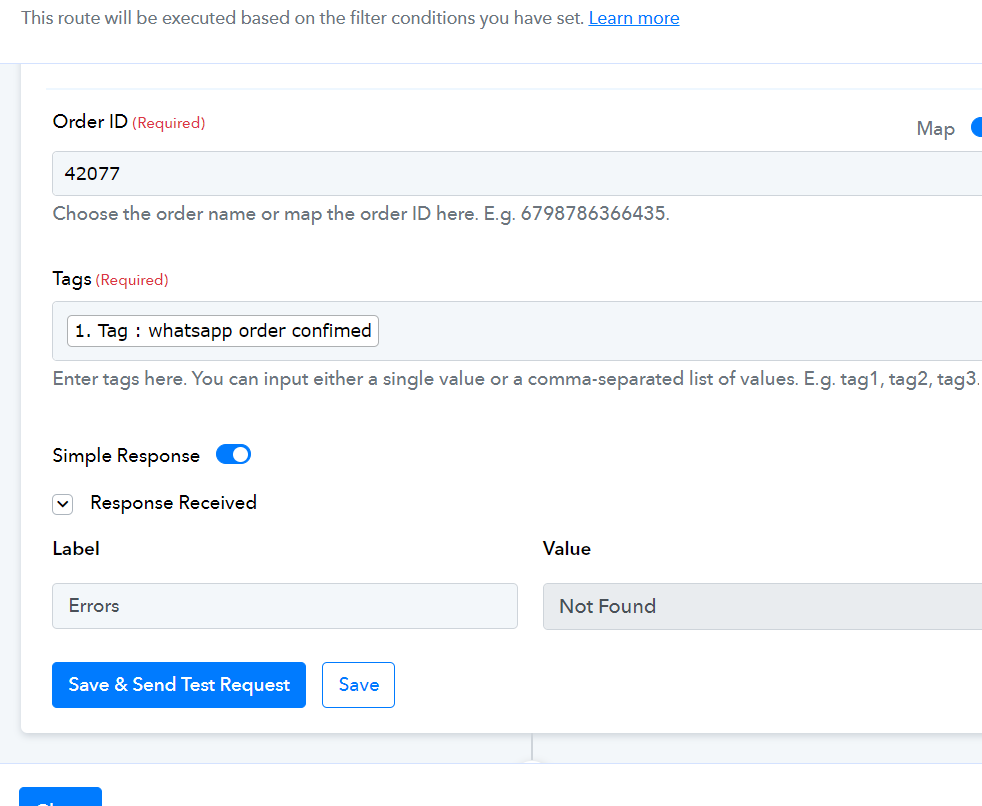982x806 pixels.
Task: Click the Label column header
Action: (76, 549)
